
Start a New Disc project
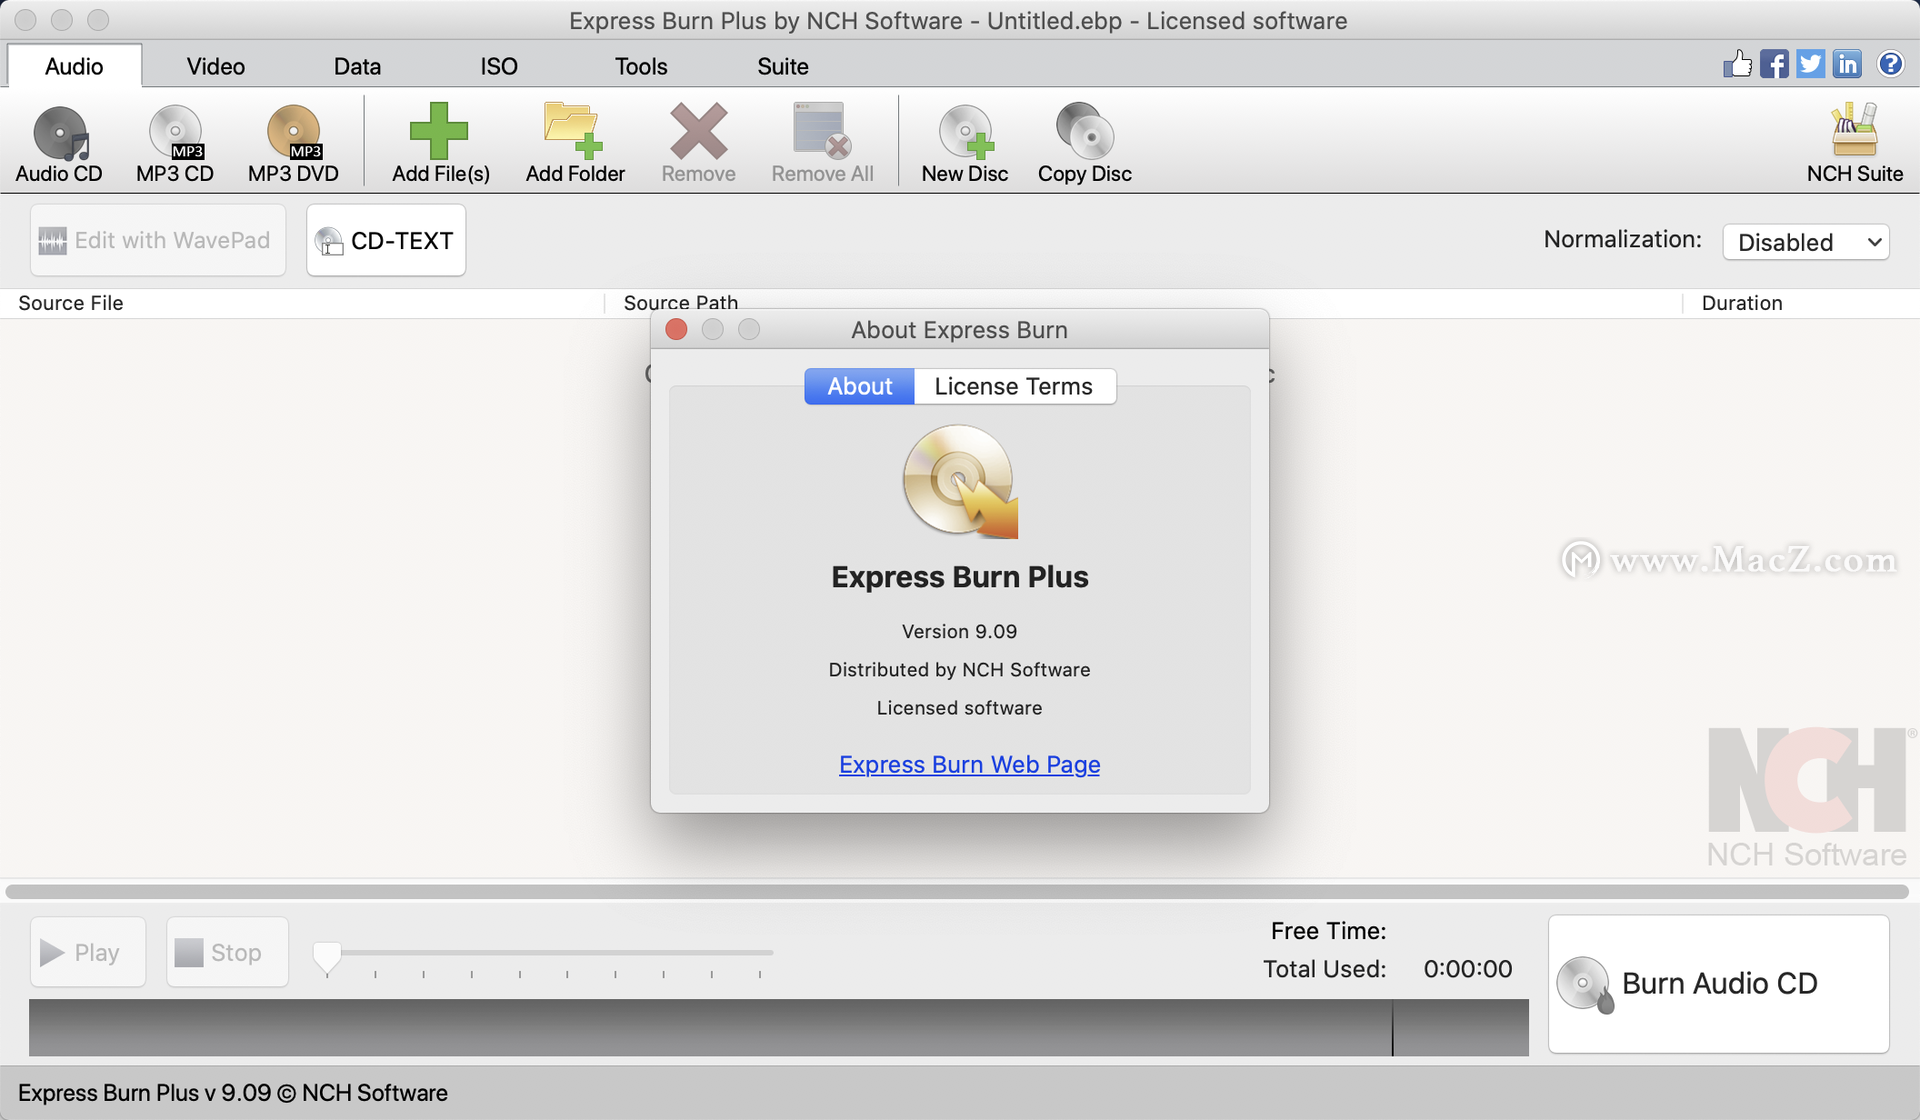pos(964,143)
